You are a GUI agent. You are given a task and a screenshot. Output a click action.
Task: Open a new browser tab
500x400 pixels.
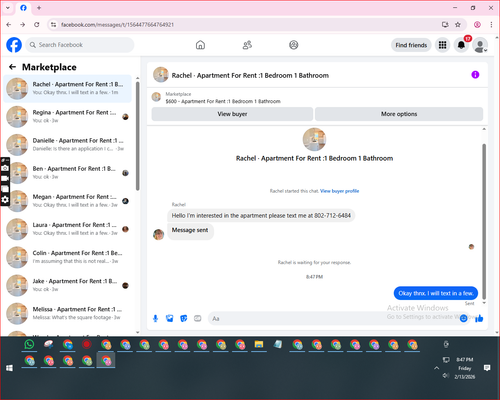coord(39,8)
